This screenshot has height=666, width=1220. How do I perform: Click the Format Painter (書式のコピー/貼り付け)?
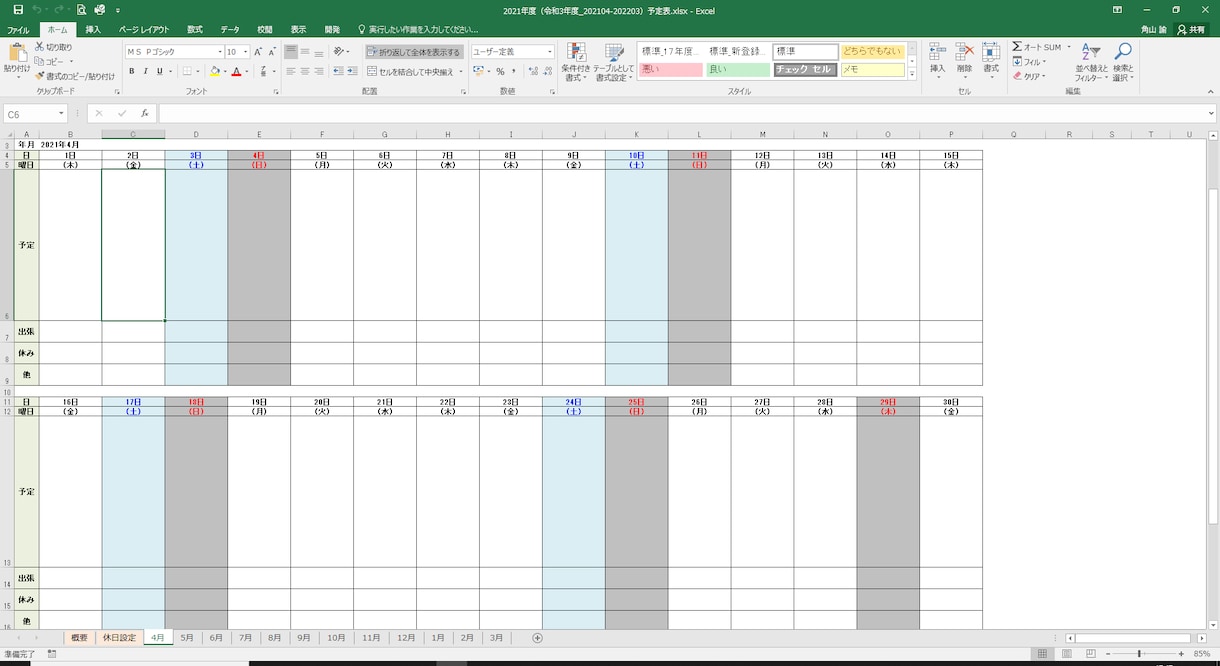(x=74, y=76)
